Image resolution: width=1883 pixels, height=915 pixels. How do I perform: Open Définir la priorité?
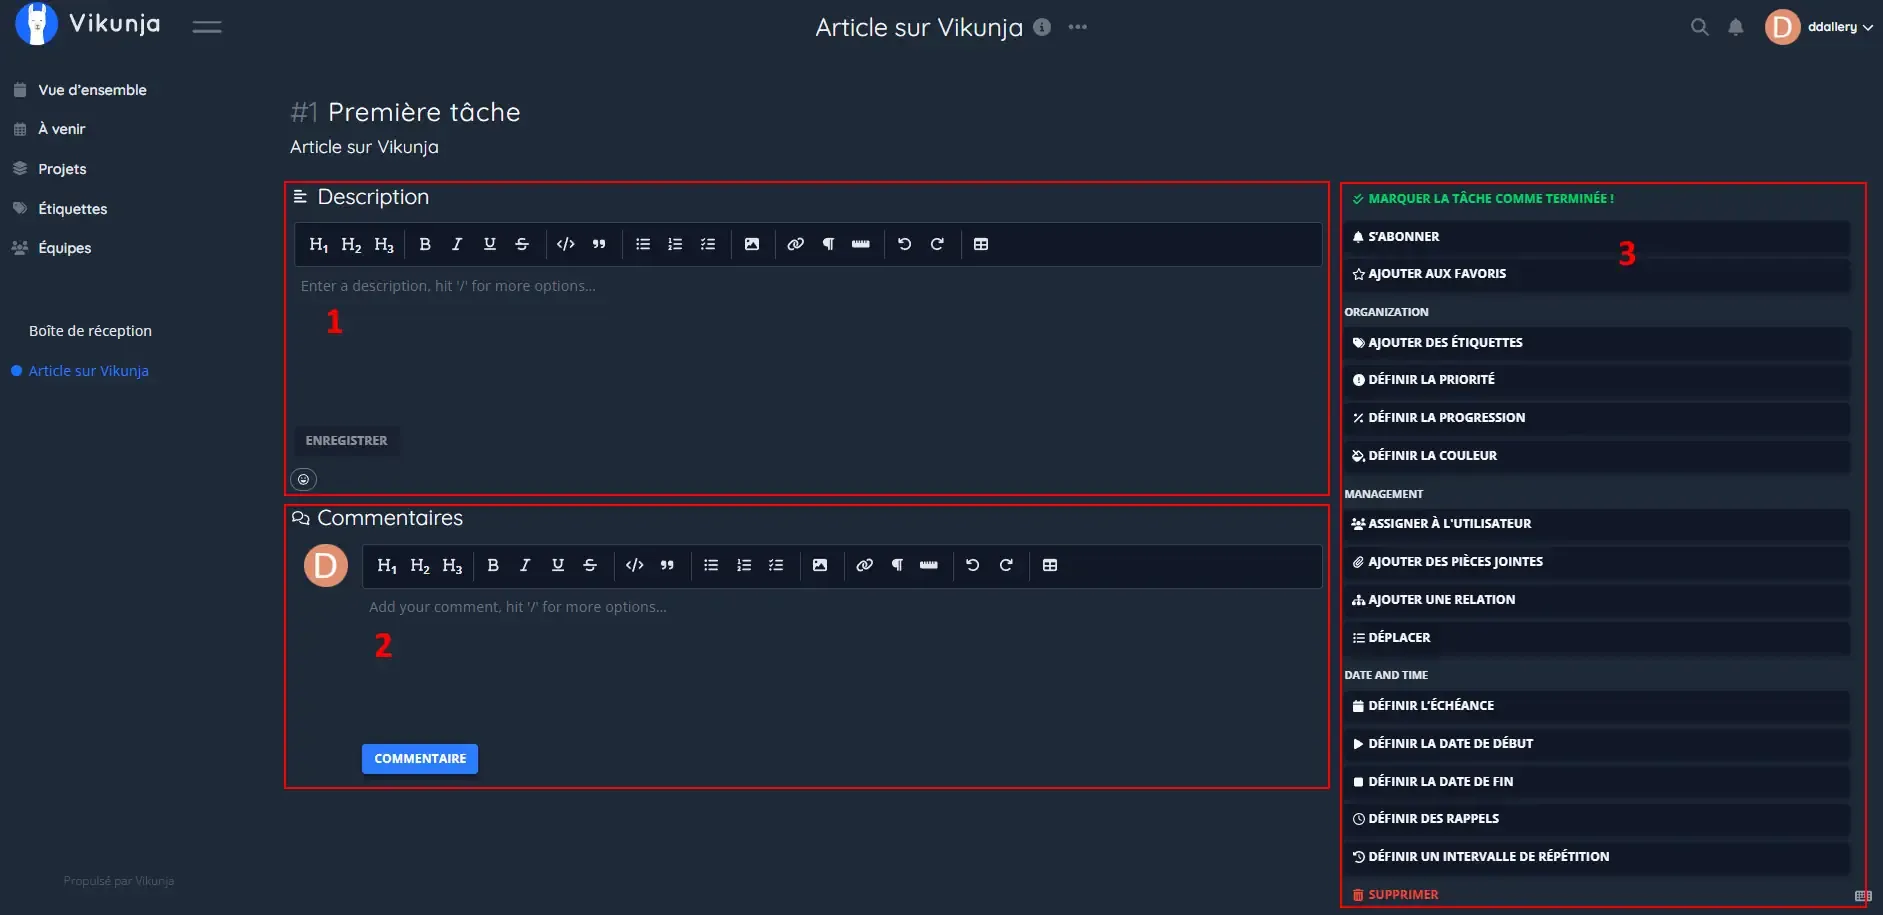coord(1597,380)
